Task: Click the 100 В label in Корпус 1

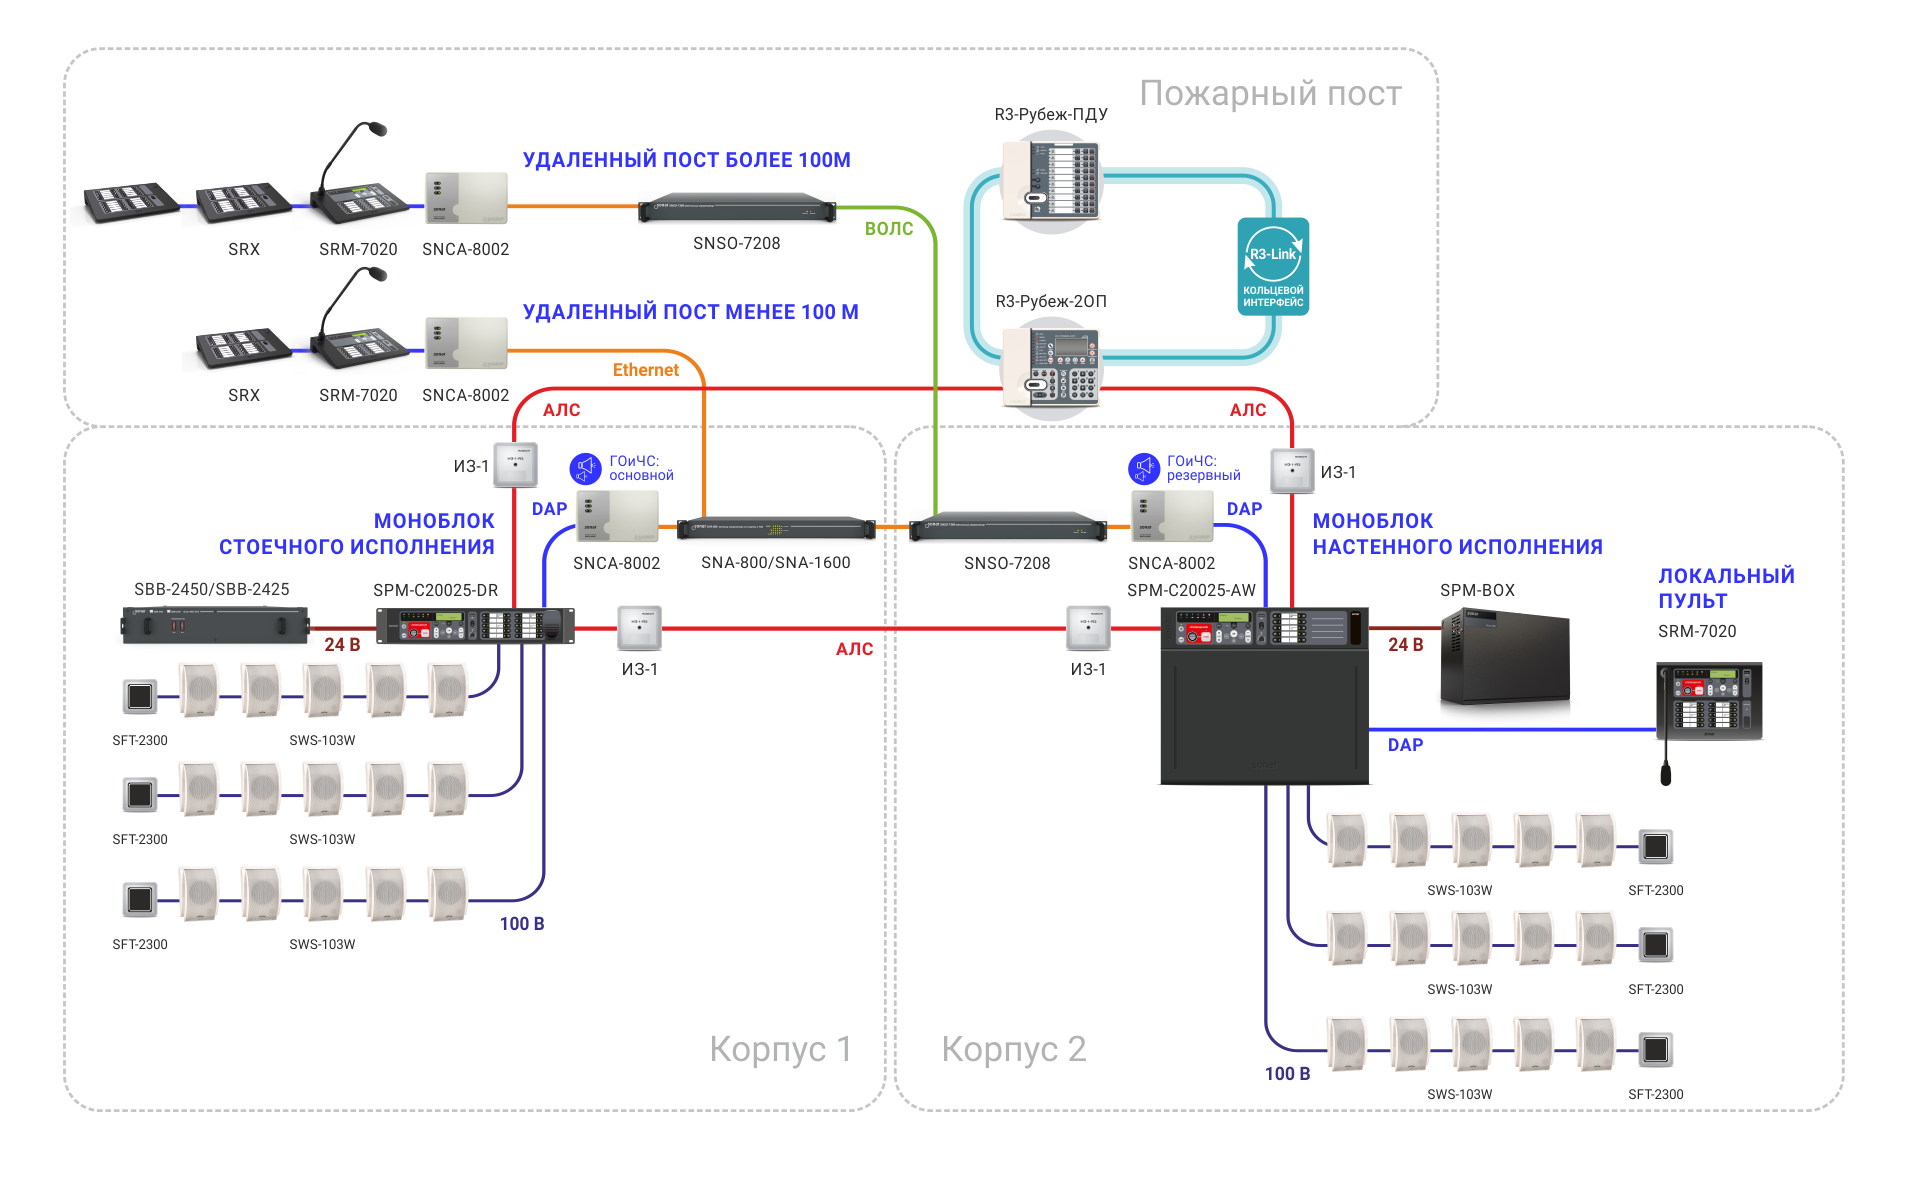Action: 522,924
